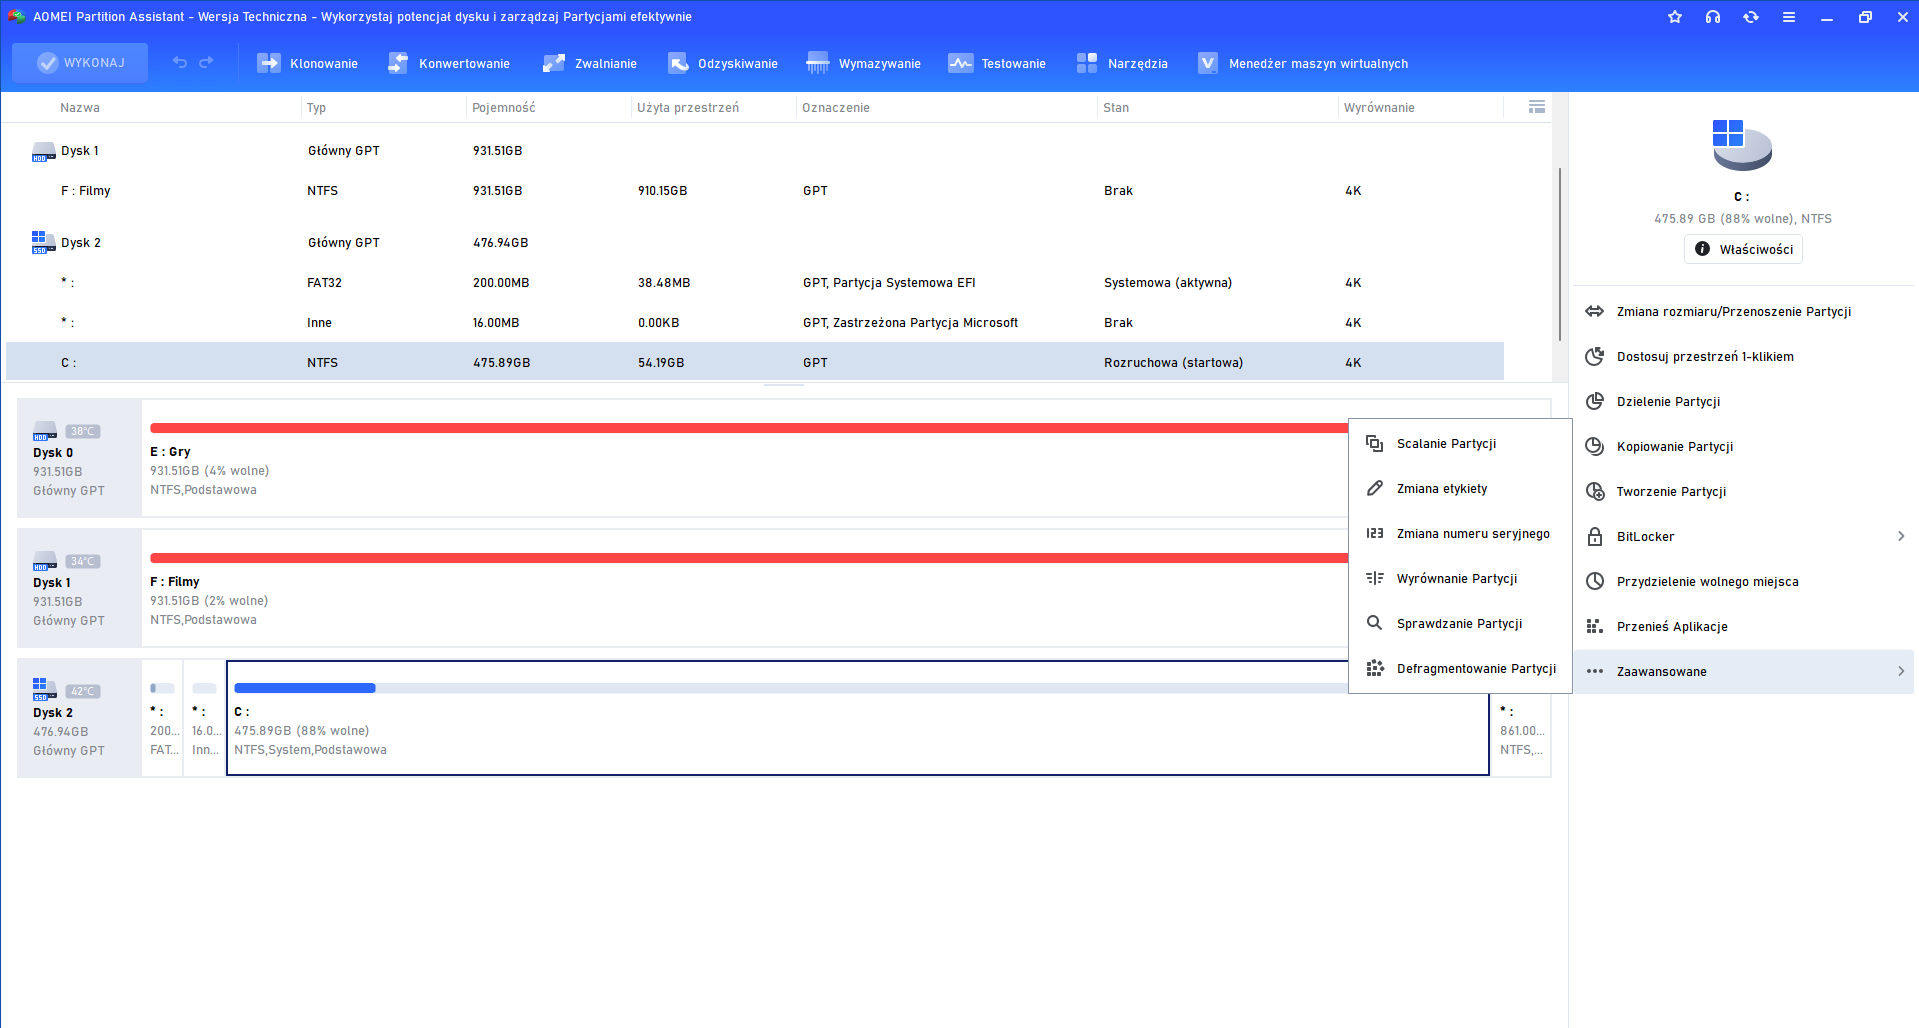Image resolution: width=1919 pixels, height=1028 pixels.
Task: Open the Narzędzia tools icon
Action: (1087, 63)
